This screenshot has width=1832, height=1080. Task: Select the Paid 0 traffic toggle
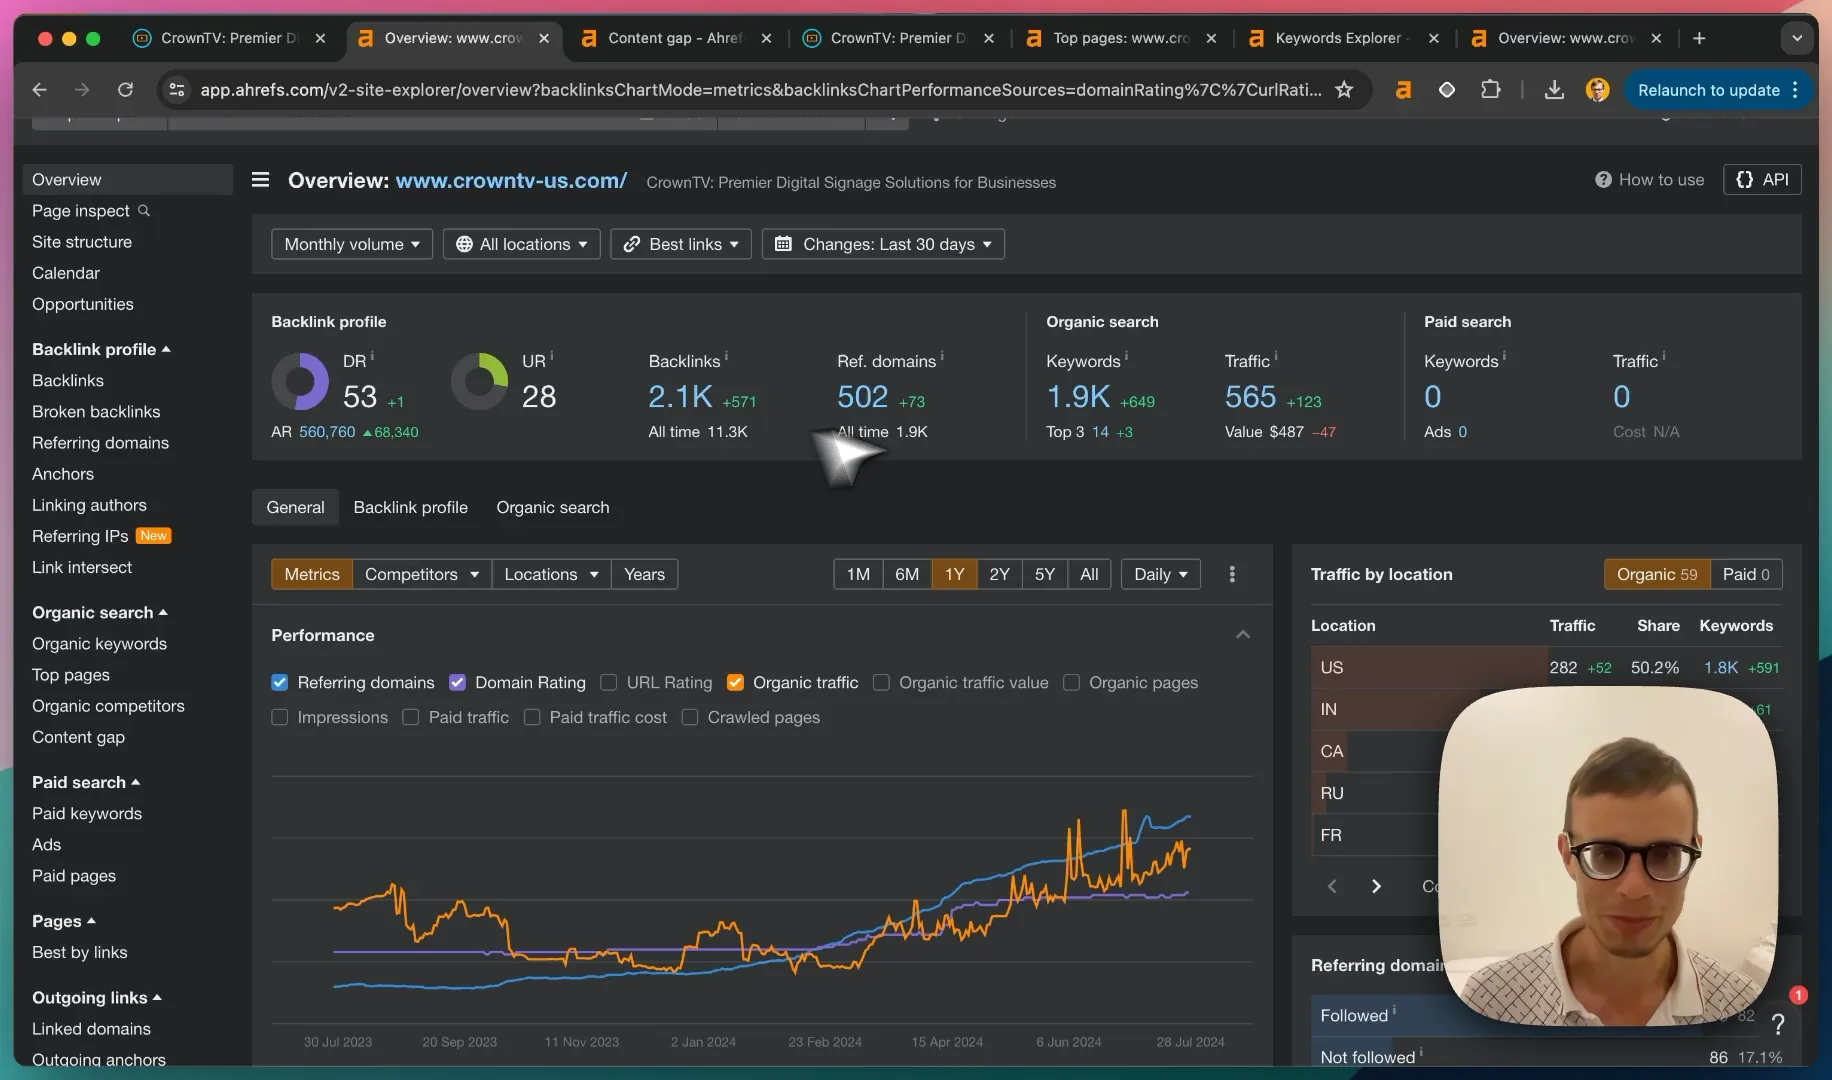(x=1746, y=574)
